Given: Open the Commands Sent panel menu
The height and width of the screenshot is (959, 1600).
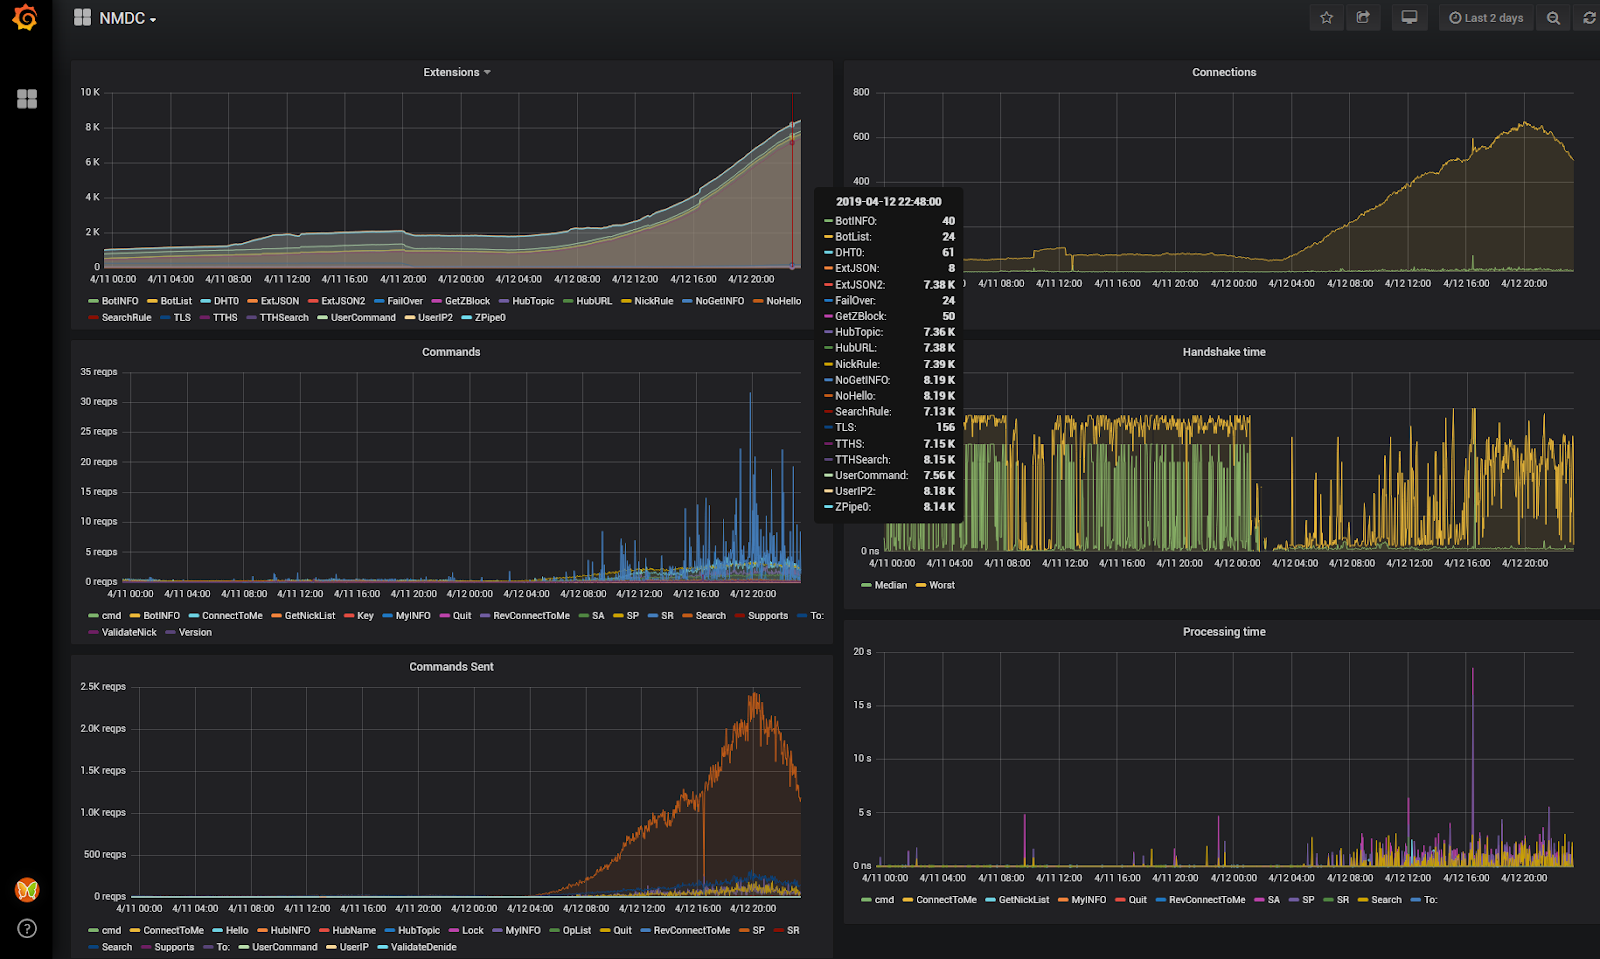Looking at the screenshot, I should [x=451, y=666].
